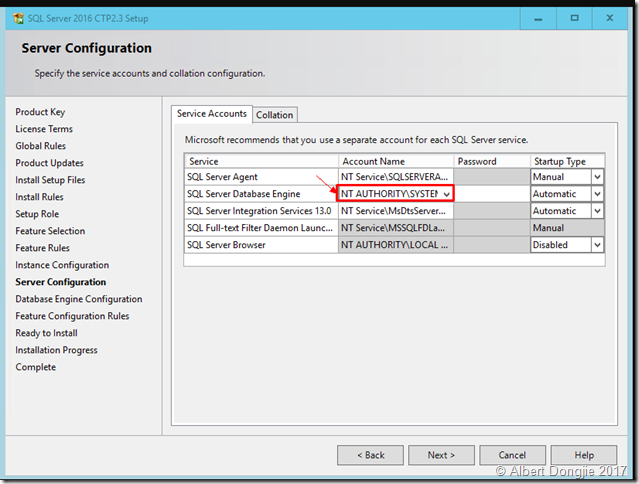The width and height of the screenshot is (639, 484).
Task: Open the Help button
Action: click(x=584, y=455)
